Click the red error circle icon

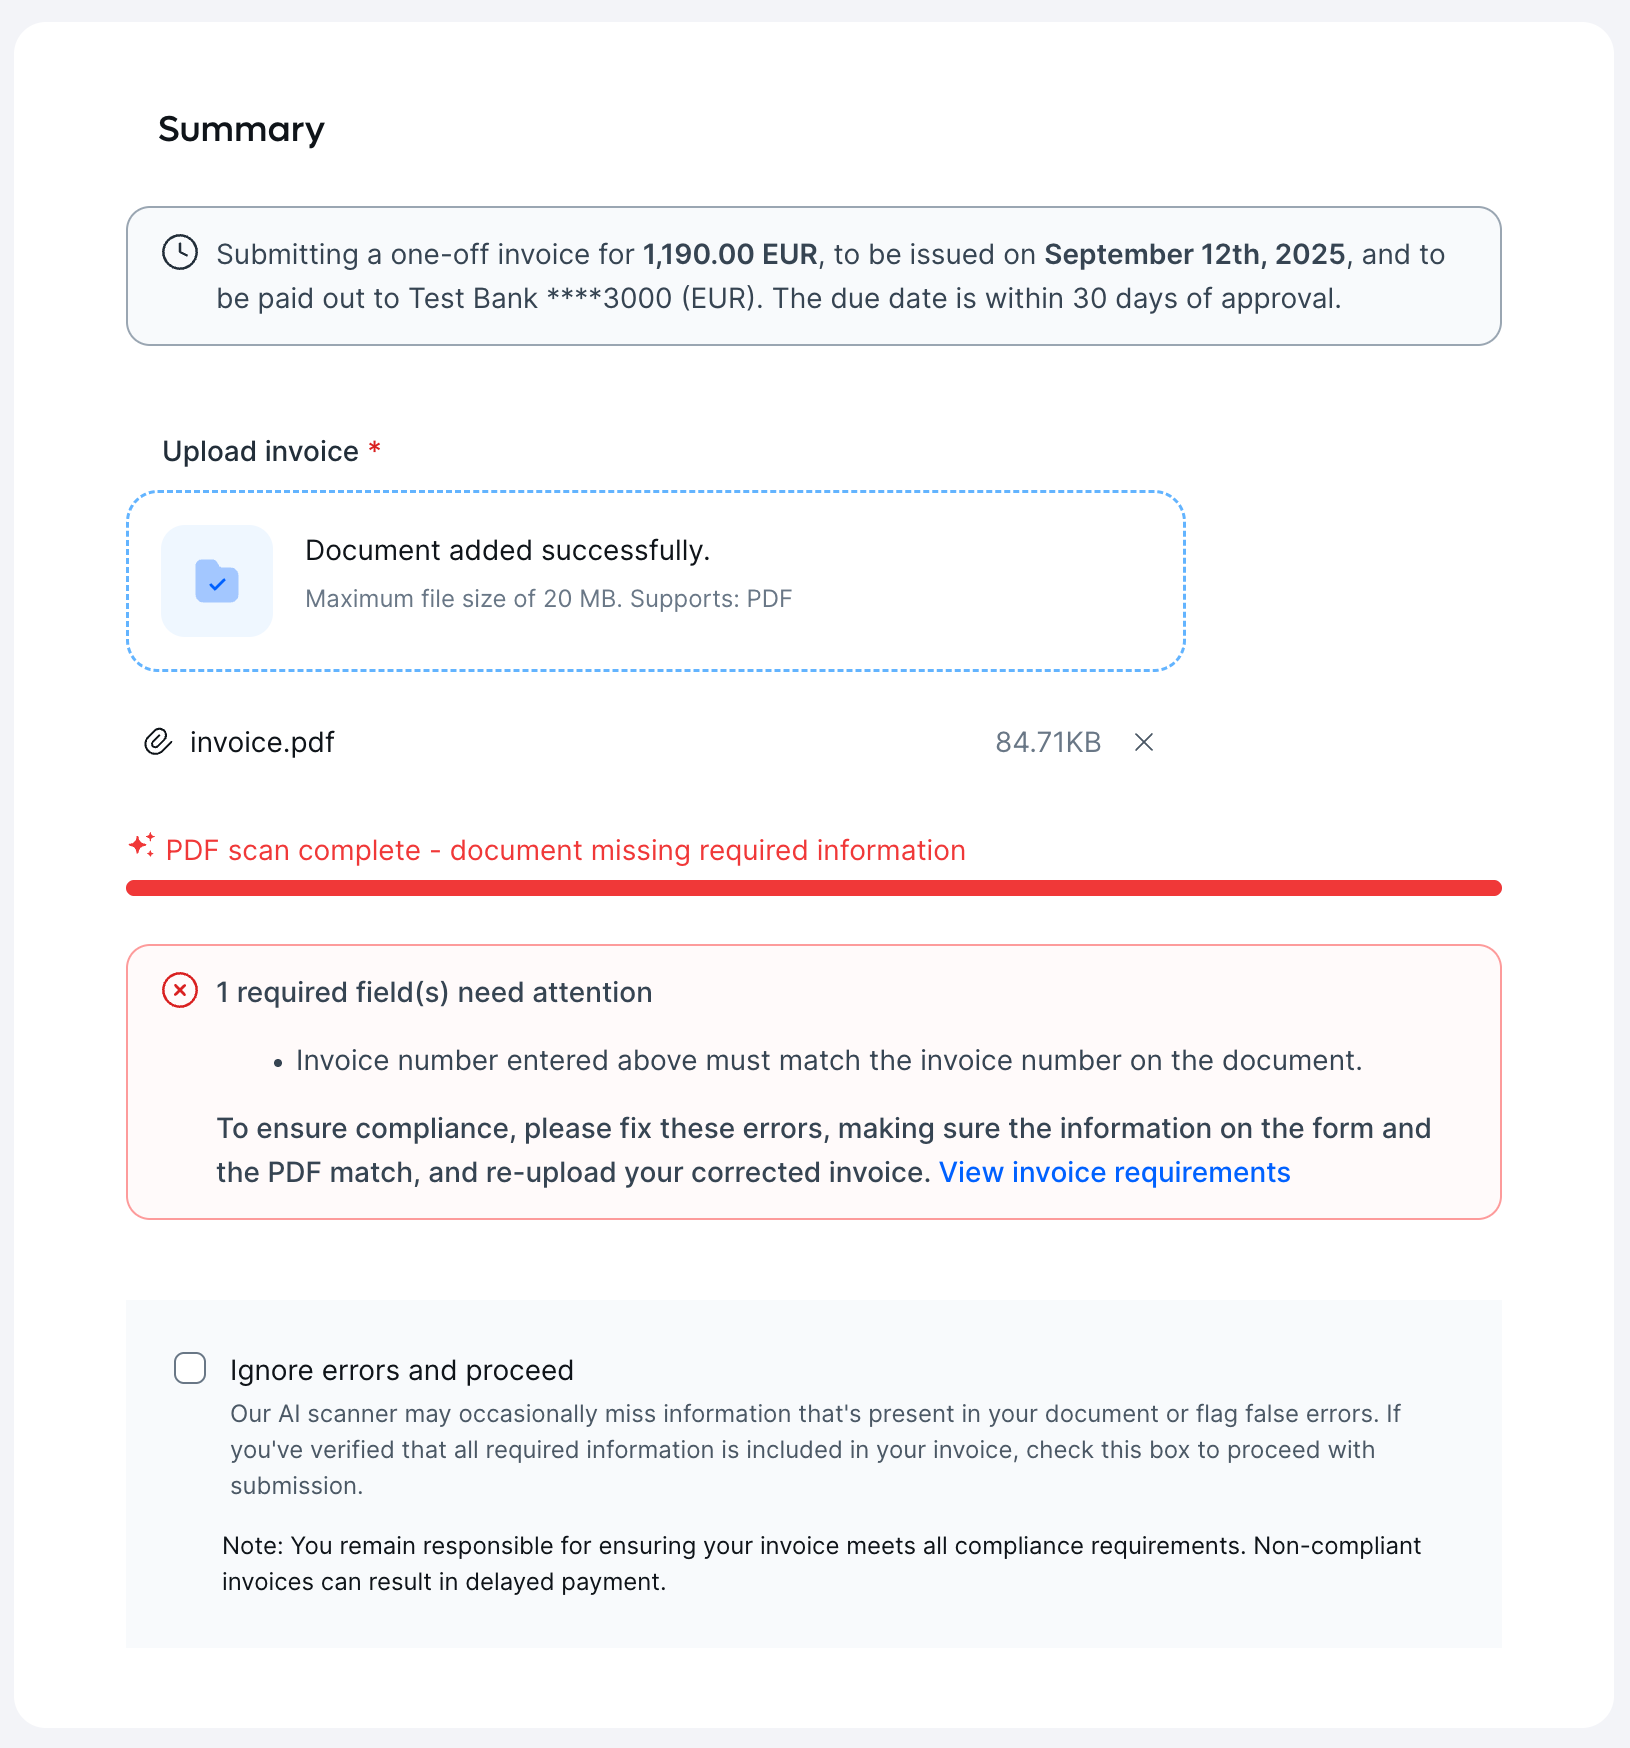pyautogui.click(x=180, y=991)
